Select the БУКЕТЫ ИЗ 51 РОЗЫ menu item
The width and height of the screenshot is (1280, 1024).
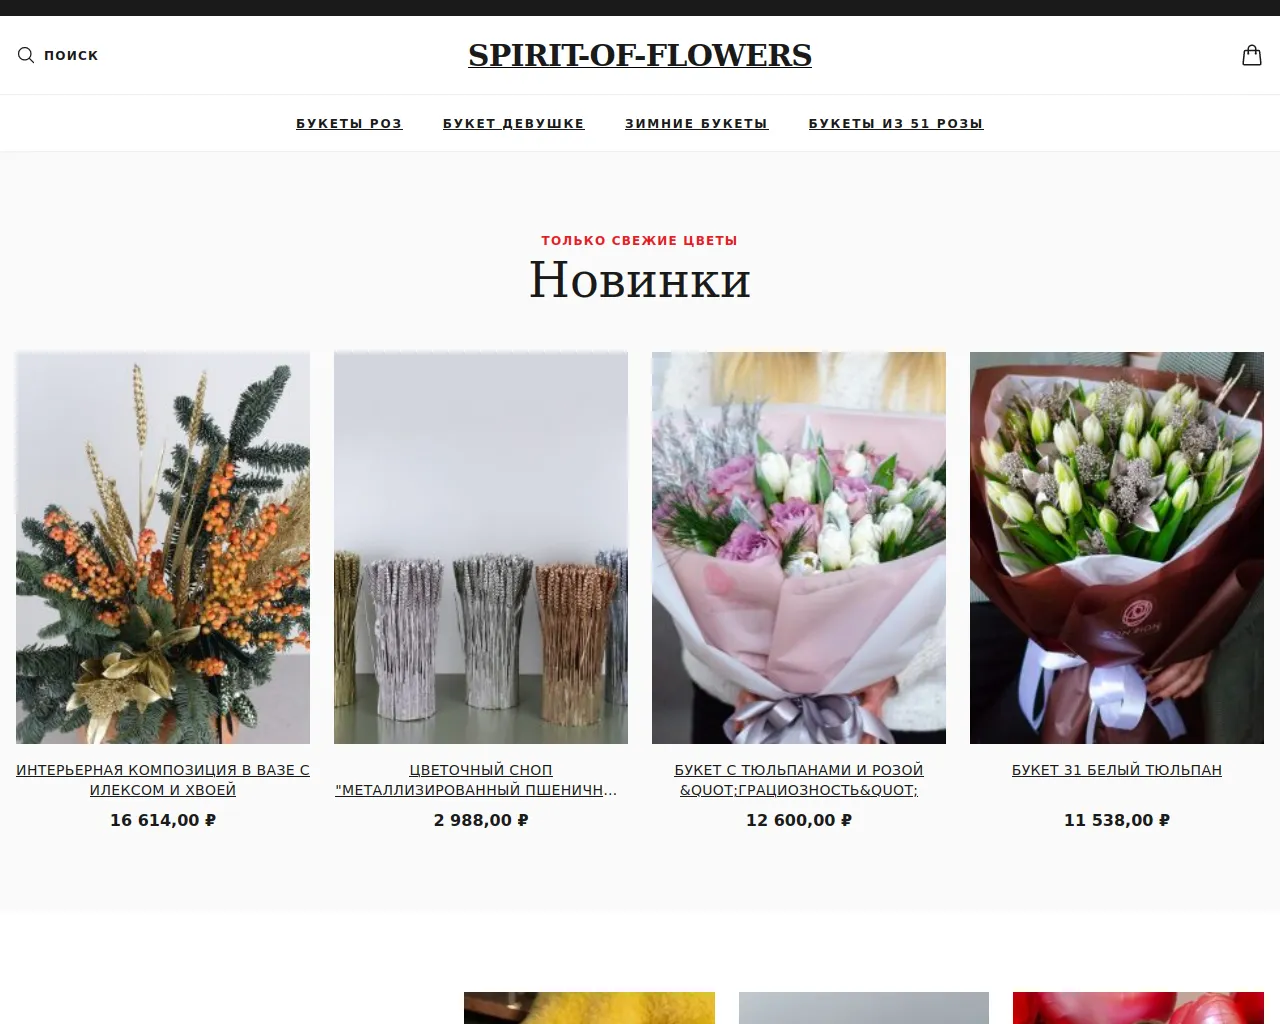[x=896, y=124]
